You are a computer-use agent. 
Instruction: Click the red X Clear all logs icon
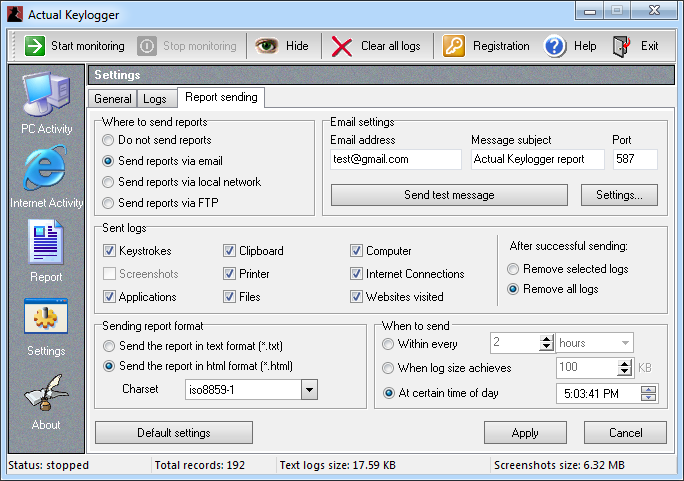(x=342, y=46)
